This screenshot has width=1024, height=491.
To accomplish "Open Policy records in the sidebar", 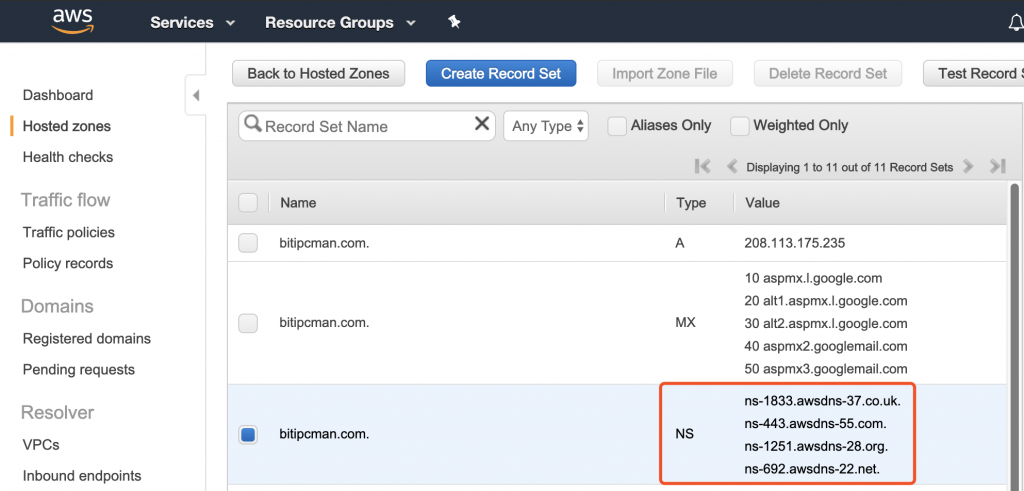I will tap(68, 263).
